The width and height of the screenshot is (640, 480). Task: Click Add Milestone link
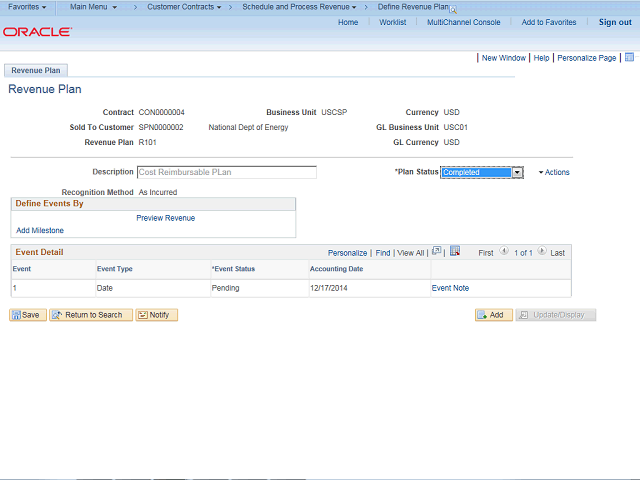point(40,230)
